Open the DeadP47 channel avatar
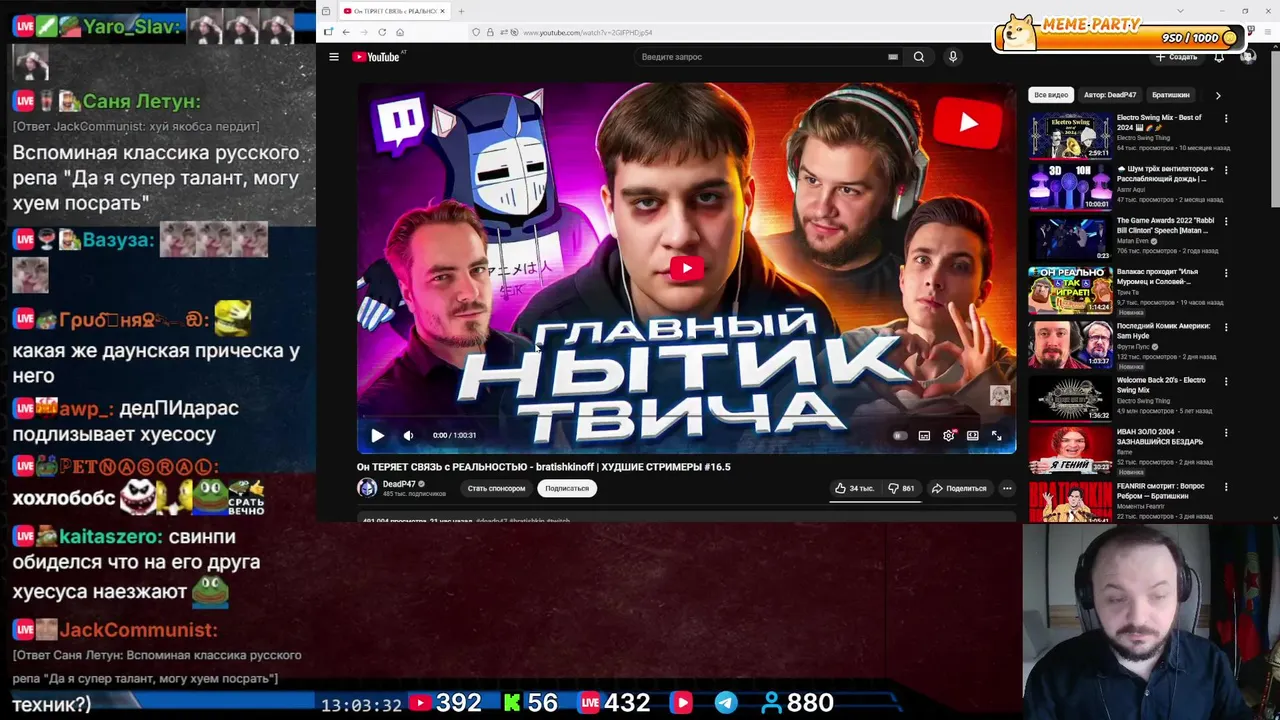The height and width of the screenshot is (720, 1280). [367, 488]
